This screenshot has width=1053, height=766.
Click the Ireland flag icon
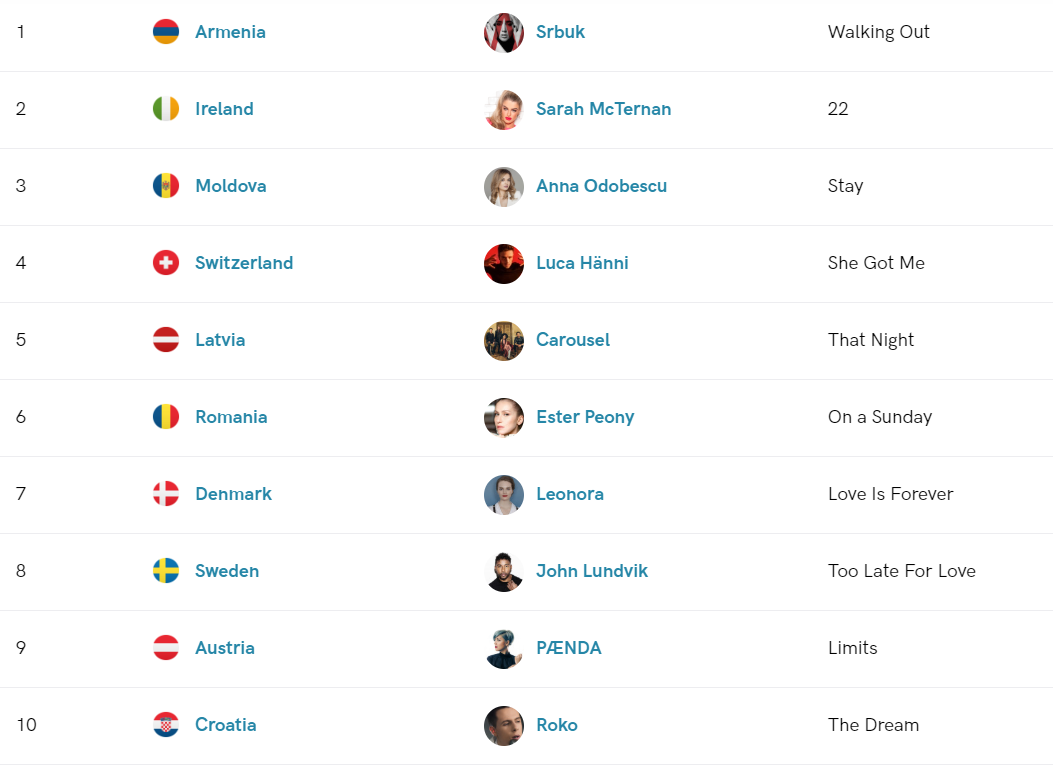click(x=166, y=109)
